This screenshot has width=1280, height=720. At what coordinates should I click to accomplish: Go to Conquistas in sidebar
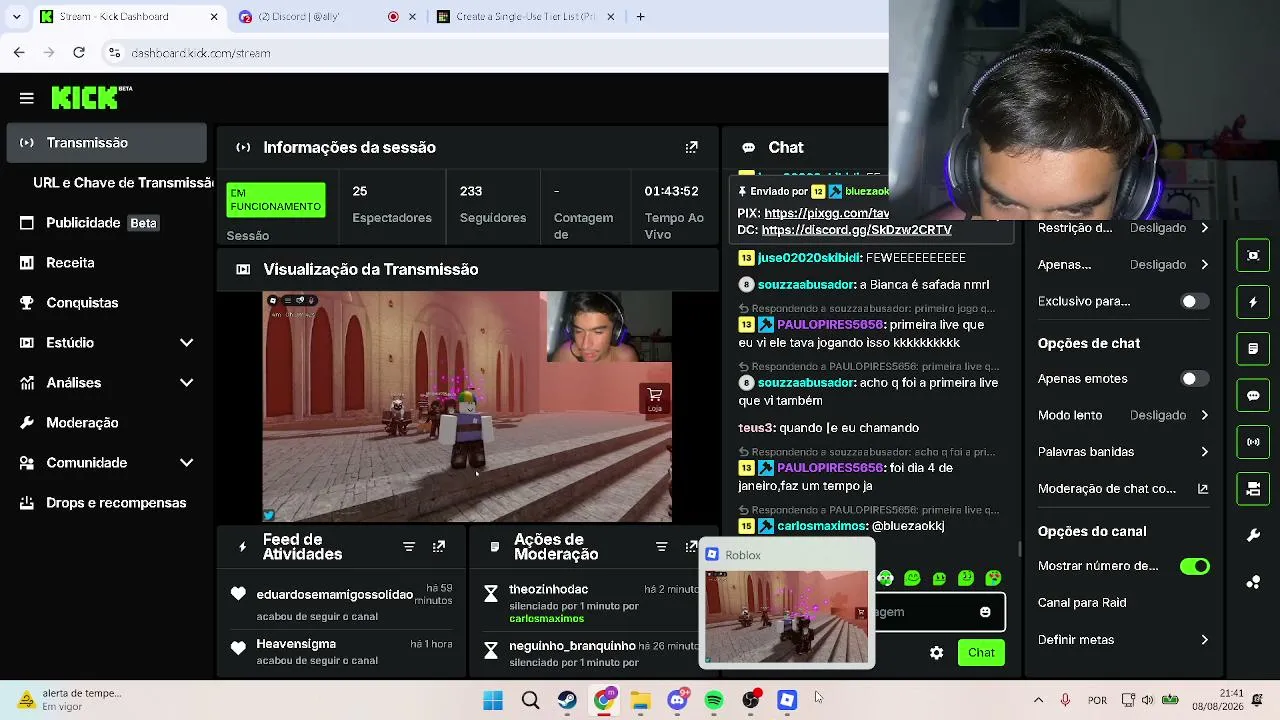tap(107, 303)
